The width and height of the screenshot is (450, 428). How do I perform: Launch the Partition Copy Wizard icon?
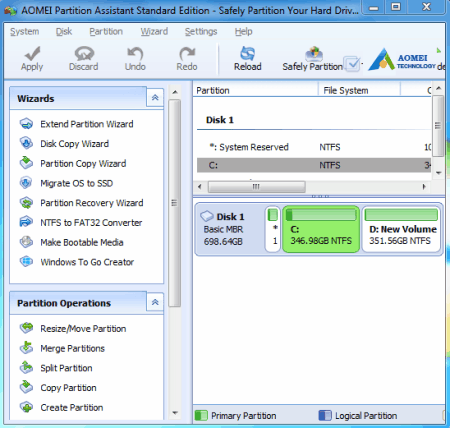tap(26, 163)
